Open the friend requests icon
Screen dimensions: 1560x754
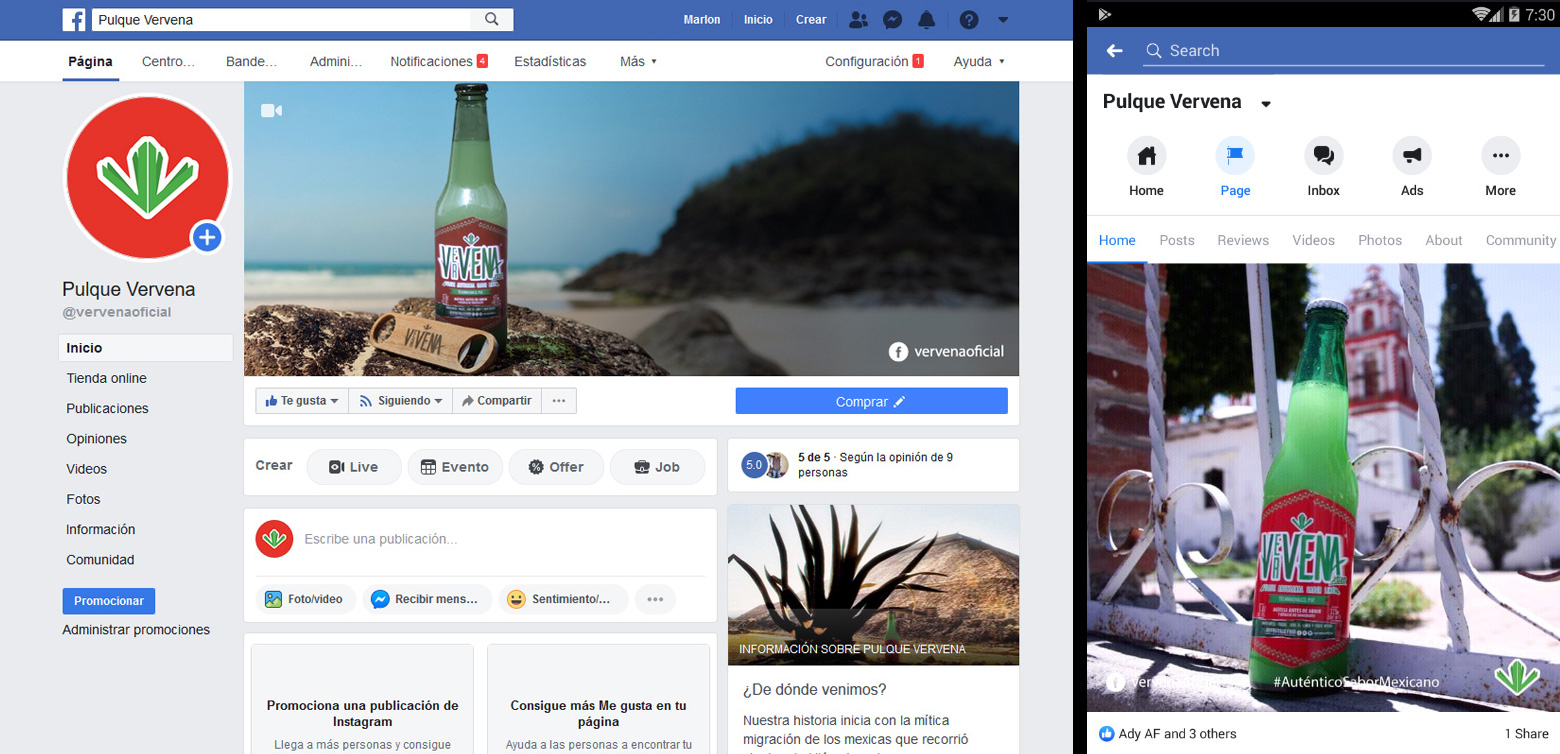click(x=858, y=19)
